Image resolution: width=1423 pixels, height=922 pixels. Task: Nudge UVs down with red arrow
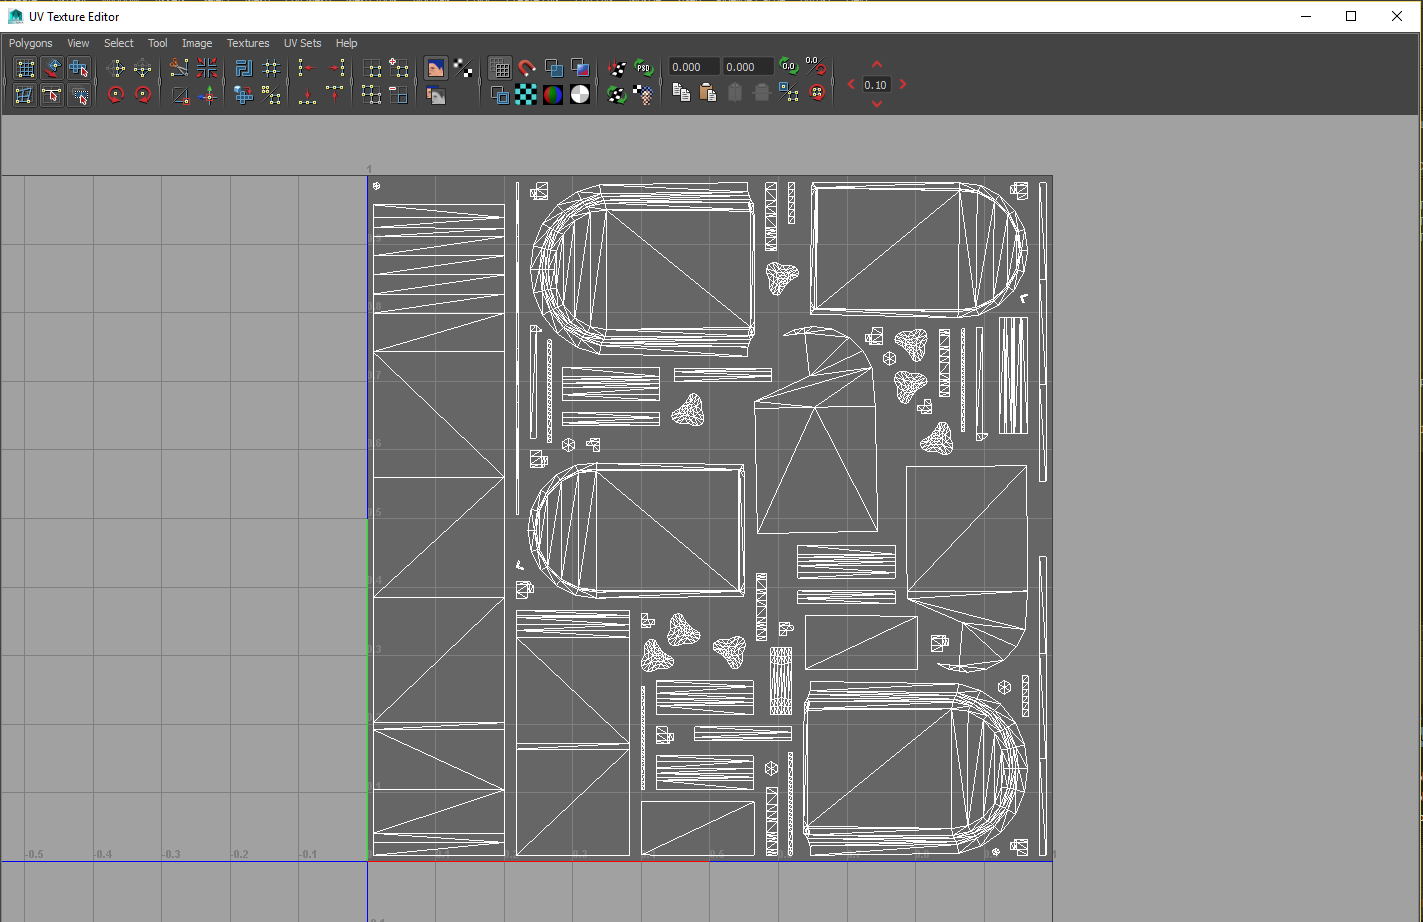pyautogui.click(x=877, y=104)
